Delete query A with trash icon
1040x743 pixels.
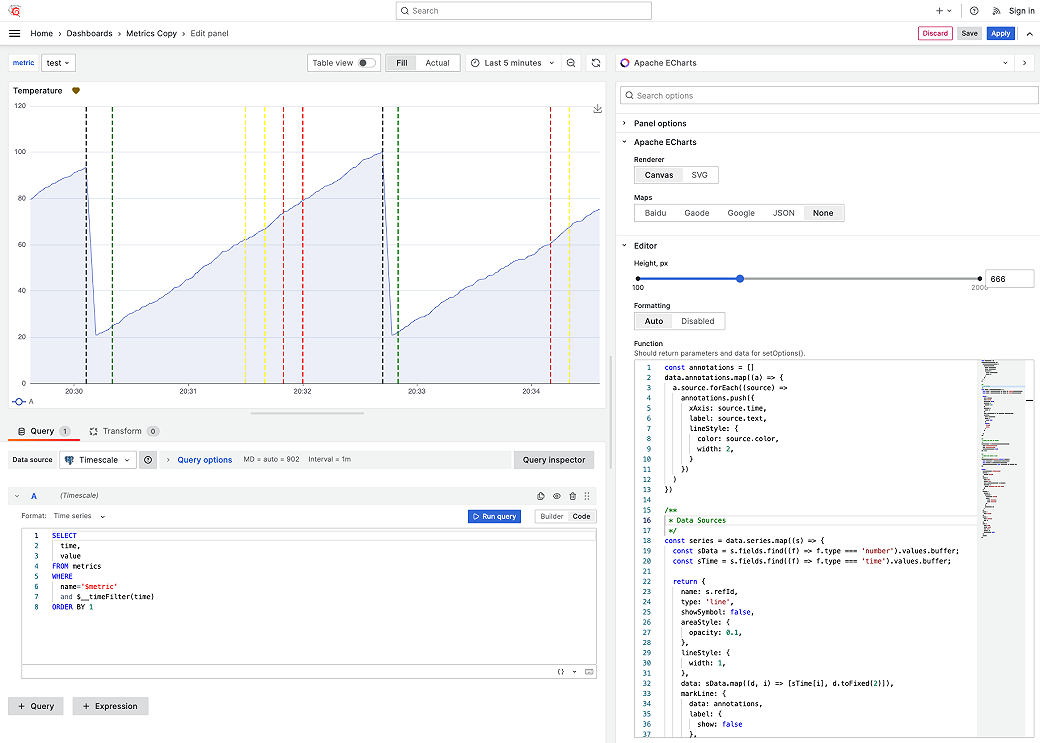click(572, 496)
